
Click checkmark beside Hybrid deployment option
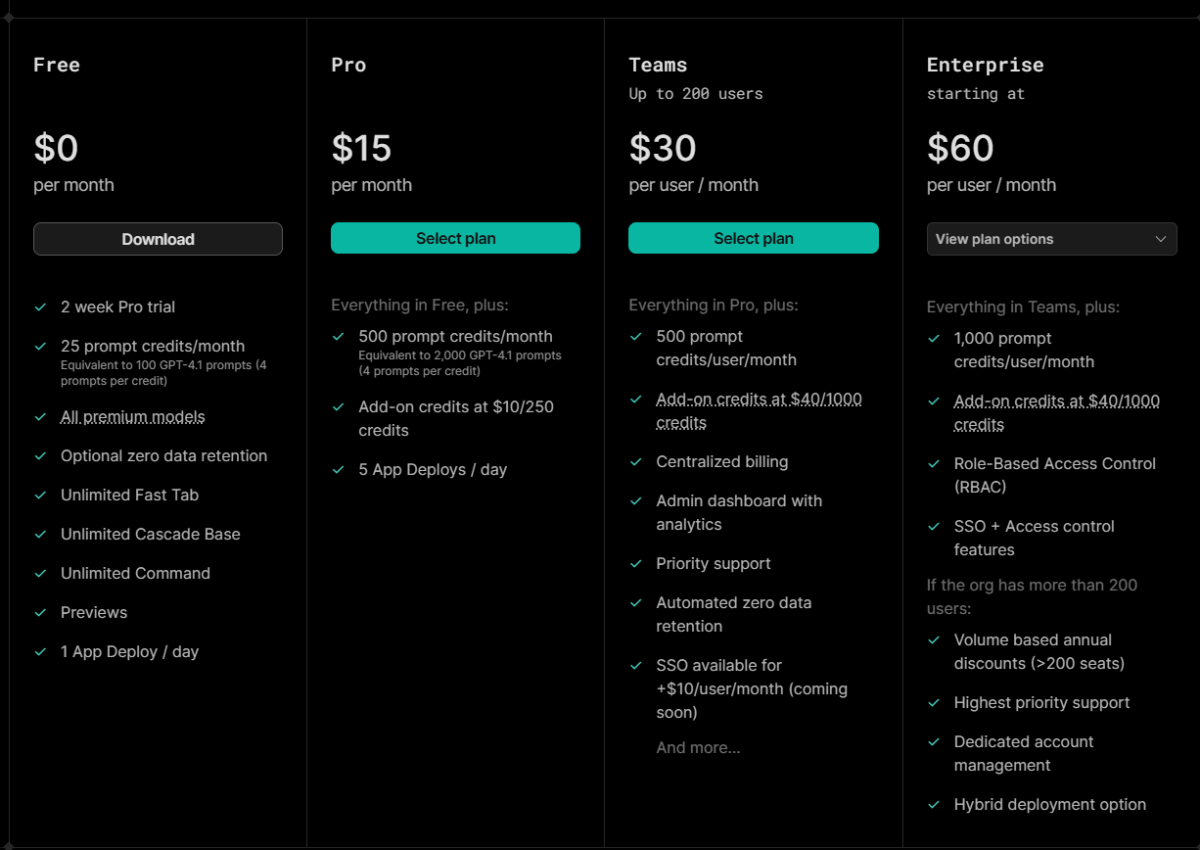coord(934,805)
